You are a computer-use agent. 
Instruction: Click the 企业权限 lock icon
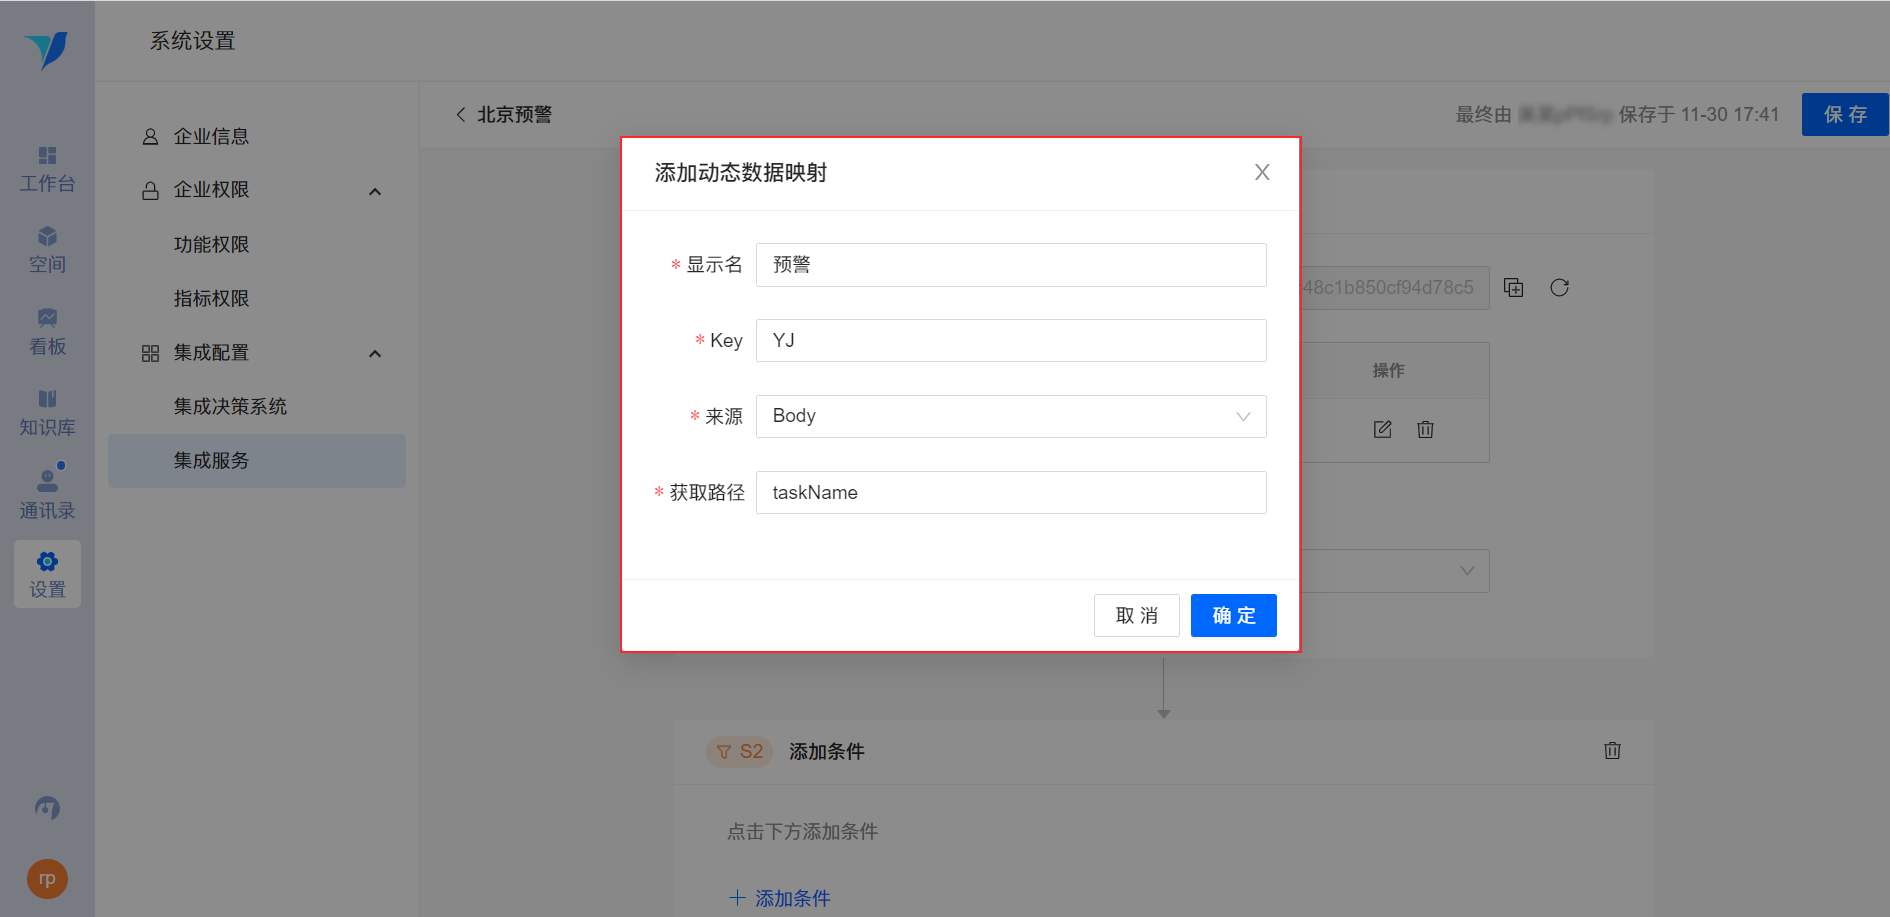click(150, 190)
